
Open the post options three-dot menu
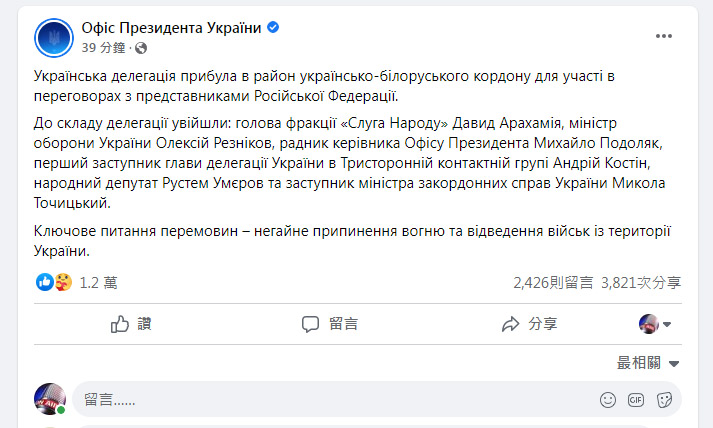click(x=665, y=36)
